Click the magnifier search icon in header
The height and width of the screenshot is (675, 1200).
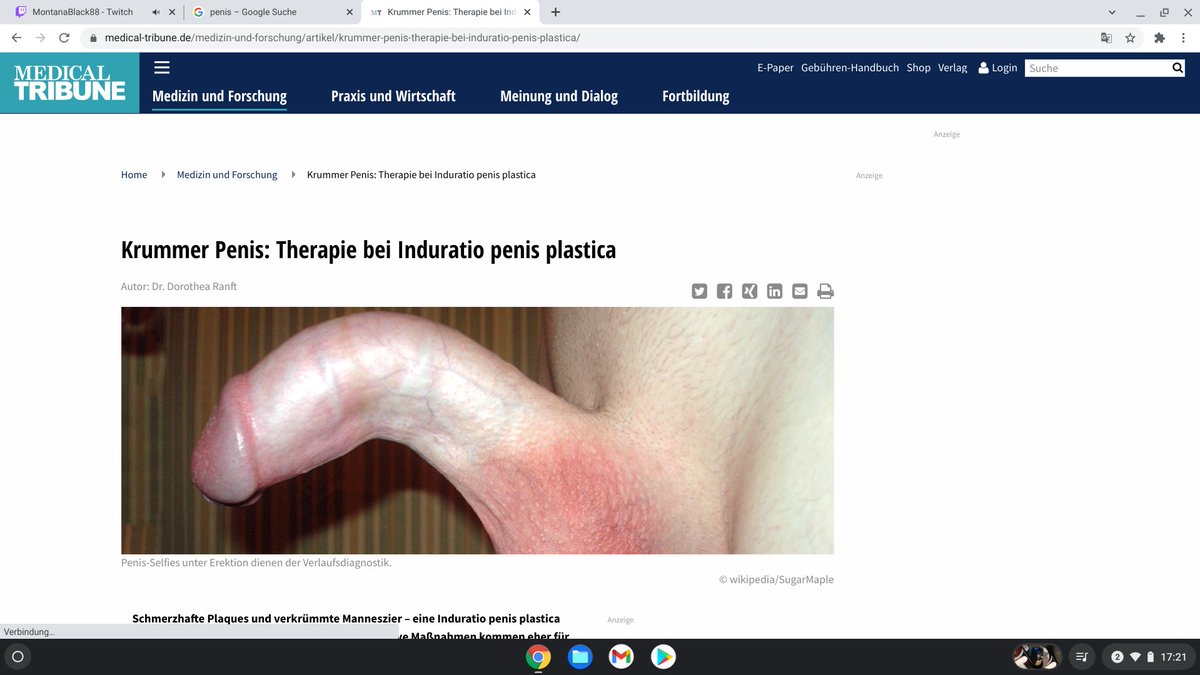(1178, 68)
